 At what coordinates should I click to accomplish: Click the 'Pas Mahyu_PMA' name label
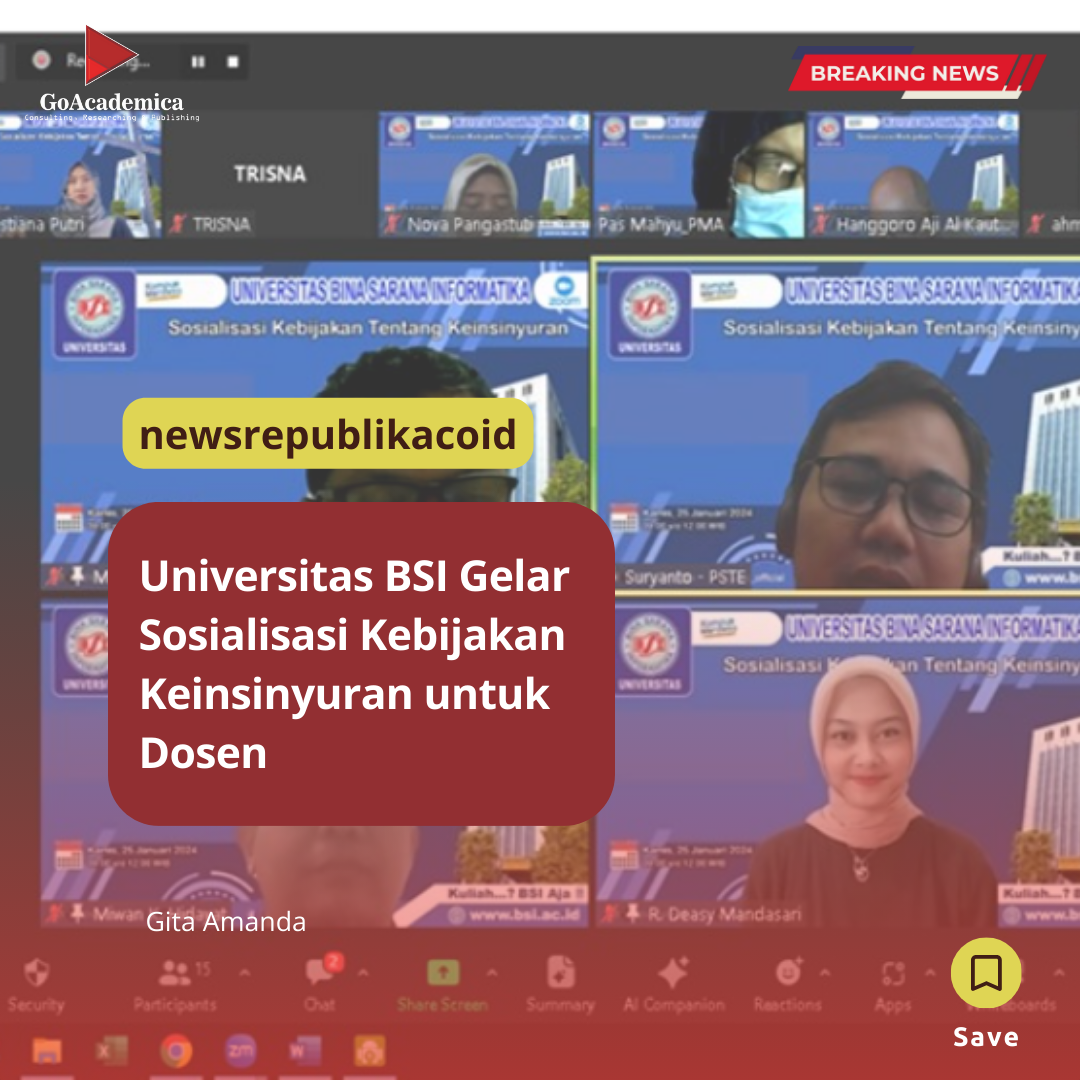pos(661,224)
